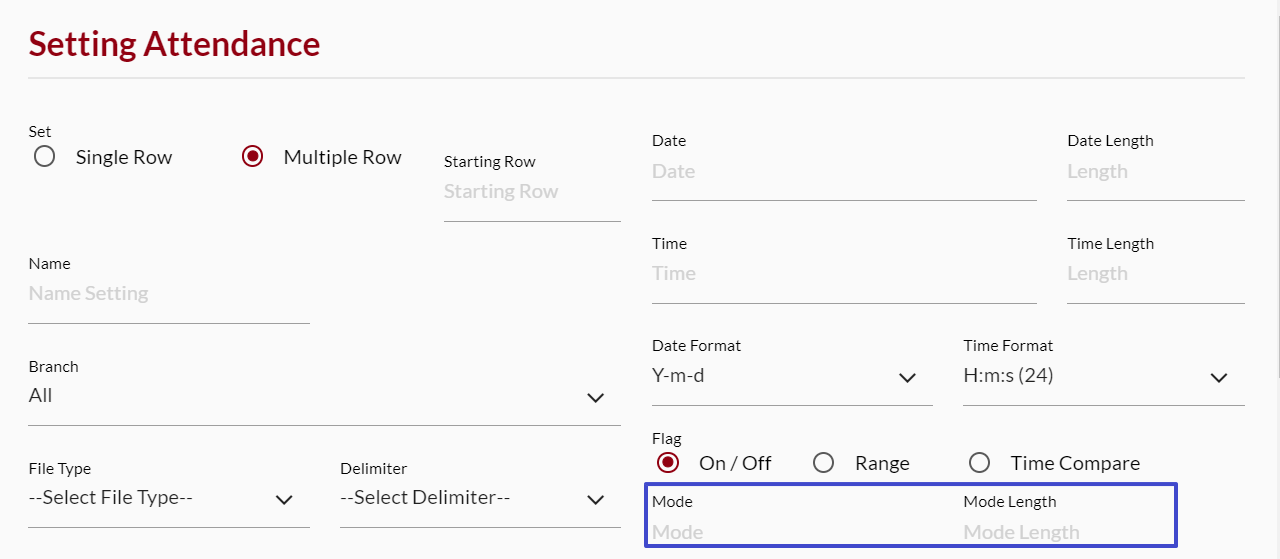Click the Setting Attendance heading
Image resolution: width=1280 pixels, height=559 pixels.
(174, 44)
